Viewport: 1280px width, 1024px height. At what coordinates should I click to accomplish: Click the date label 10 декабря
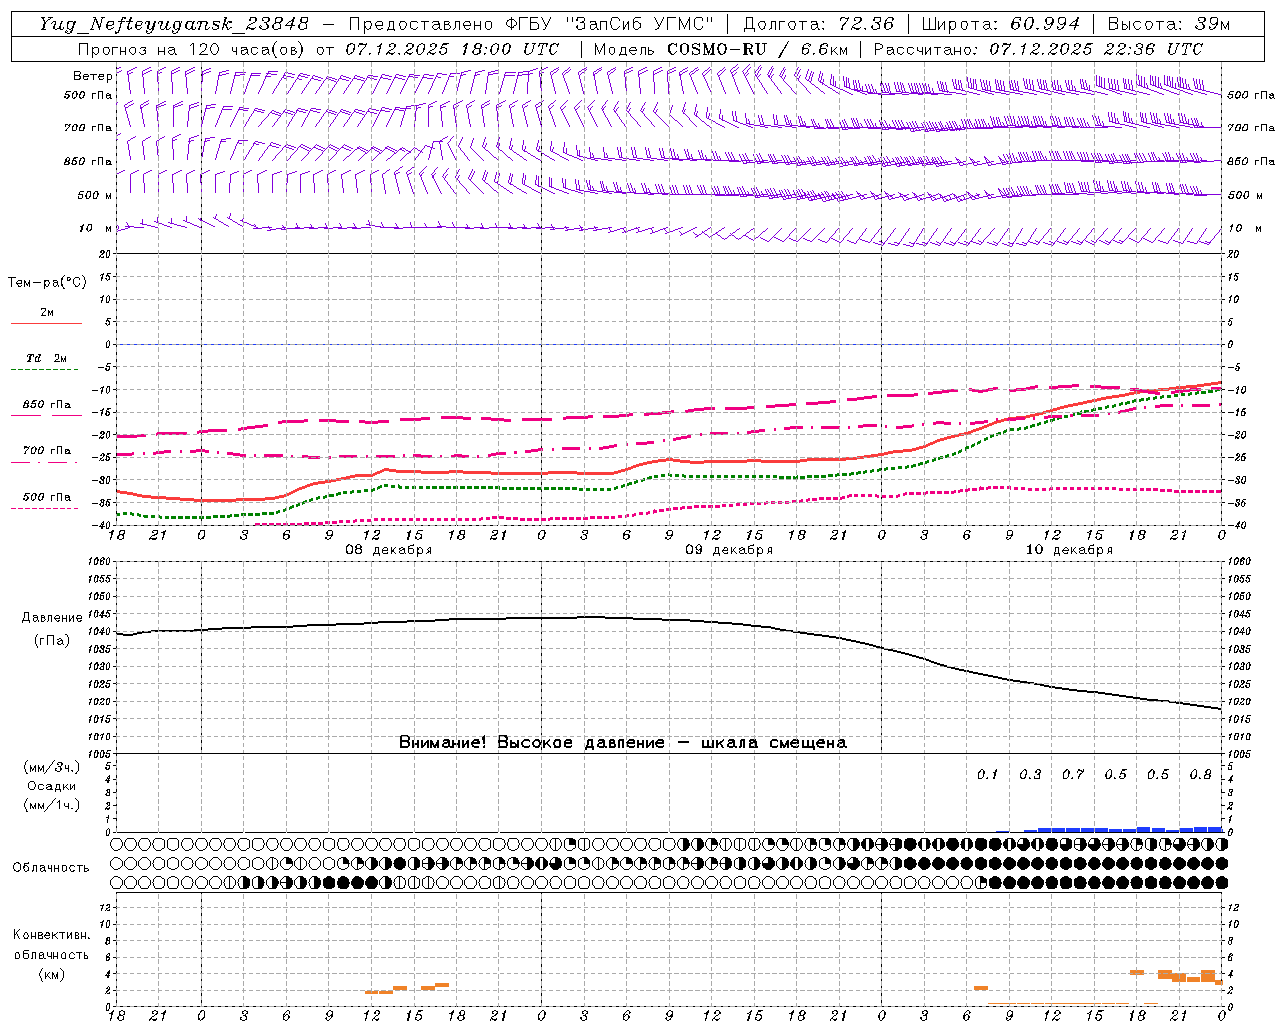(1069, 550)
